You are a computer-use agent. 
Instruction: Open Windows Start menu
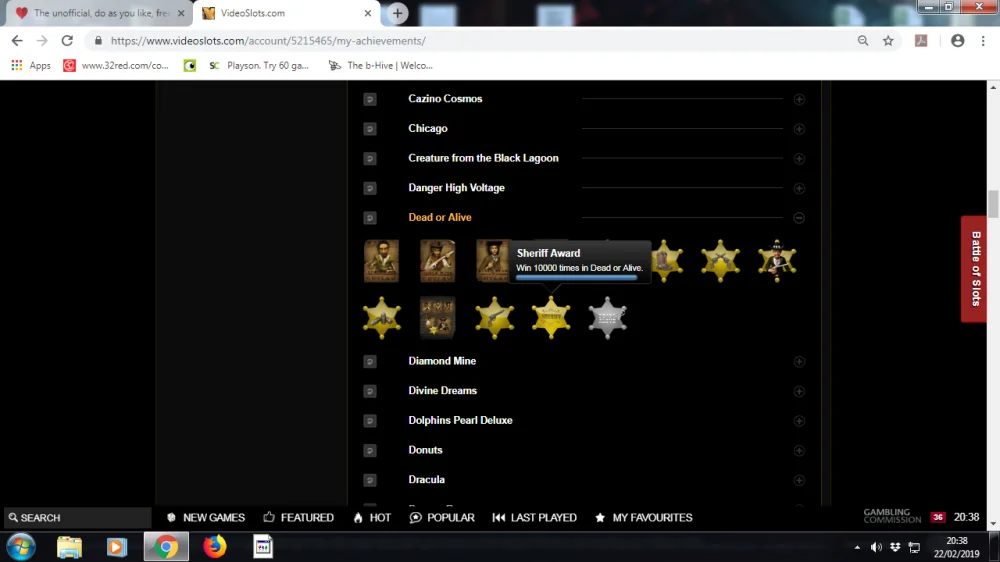click(x=20, y=547)
